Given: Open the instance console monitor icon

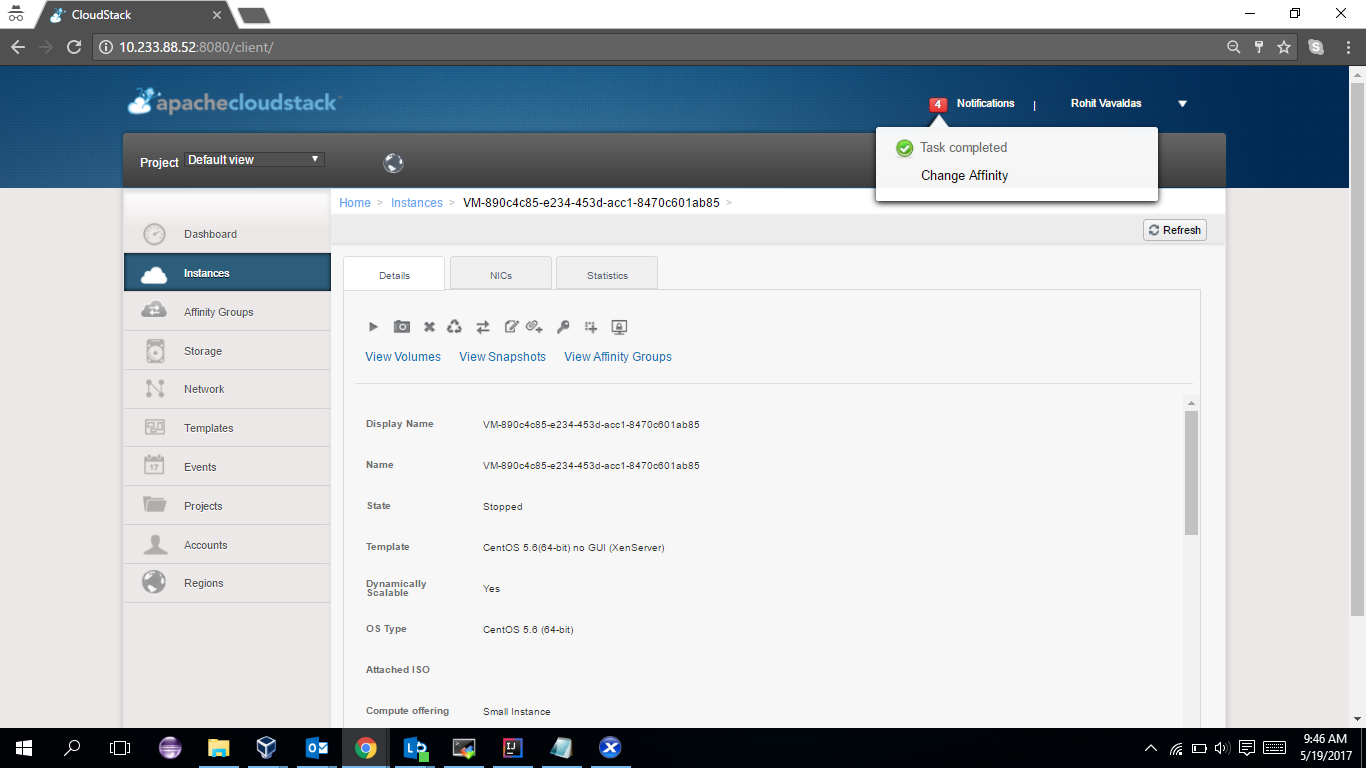Looking at the screenshot, I should pyautogui.click(x=619, y=327).
